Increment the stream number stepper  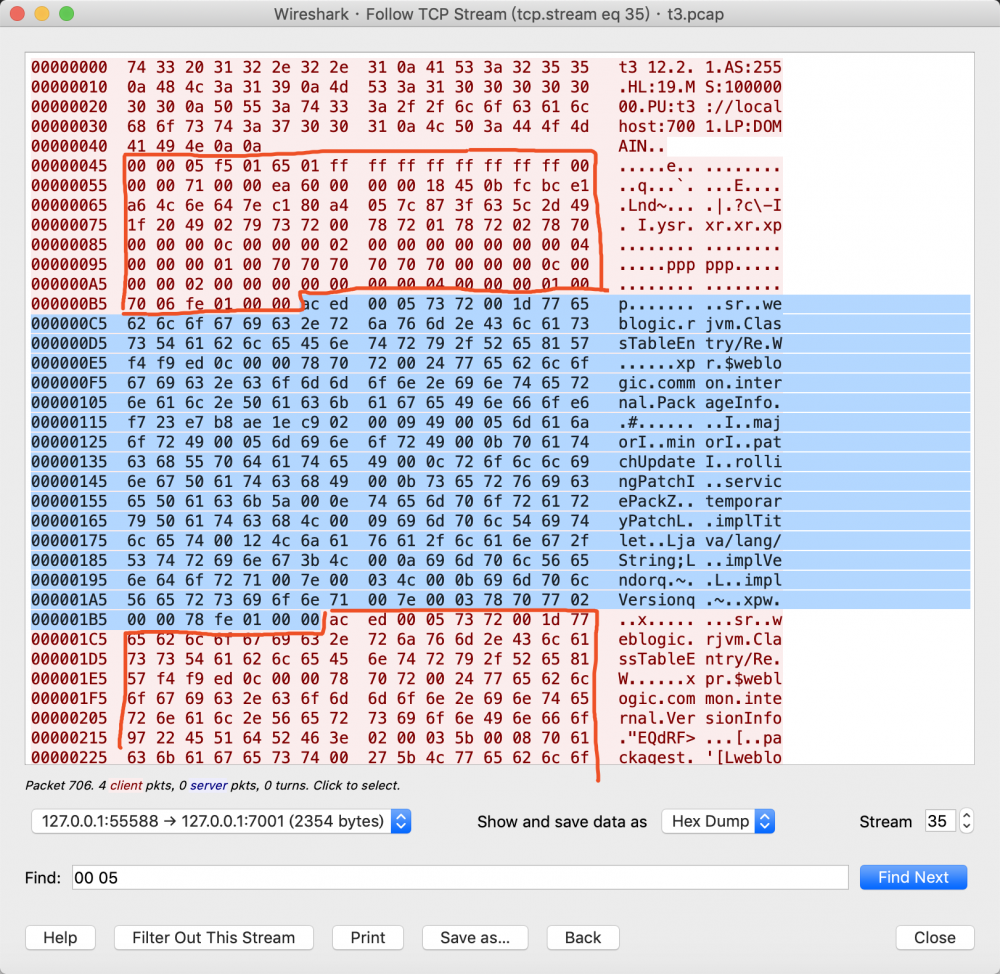(x=966, y=815)
